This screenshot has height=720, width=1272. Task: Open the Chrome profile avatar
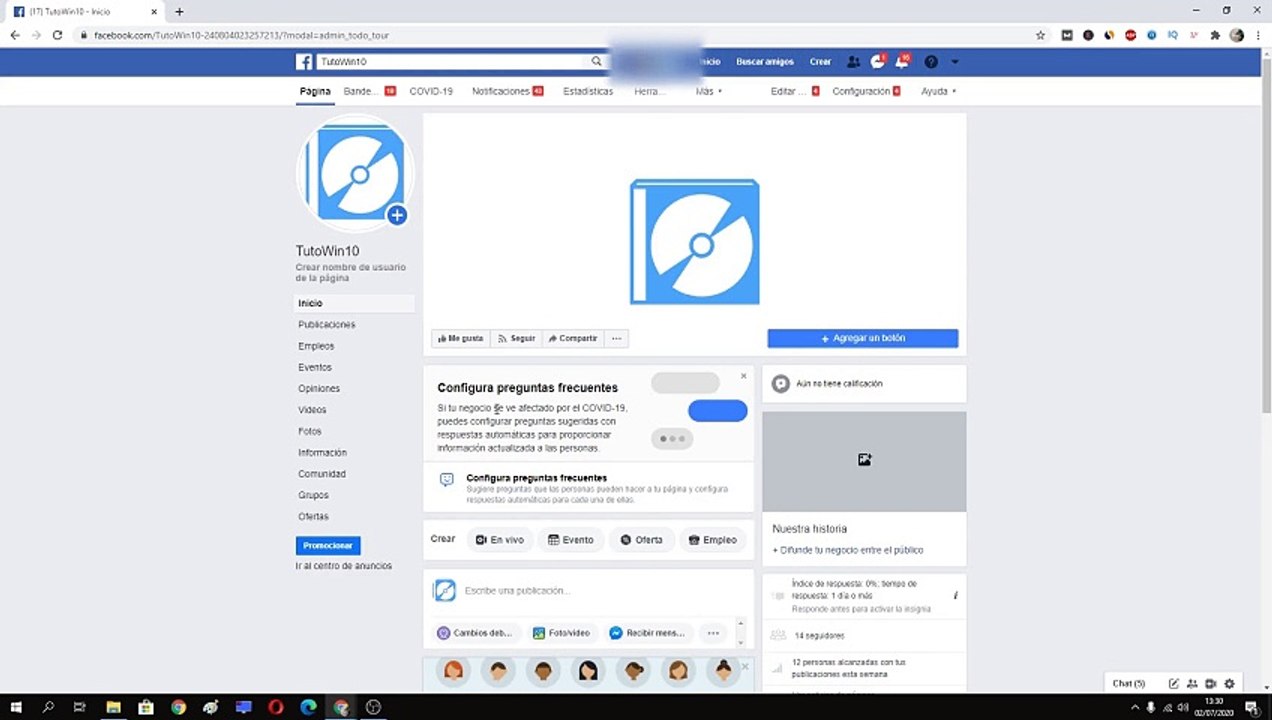pos(1237,35)
